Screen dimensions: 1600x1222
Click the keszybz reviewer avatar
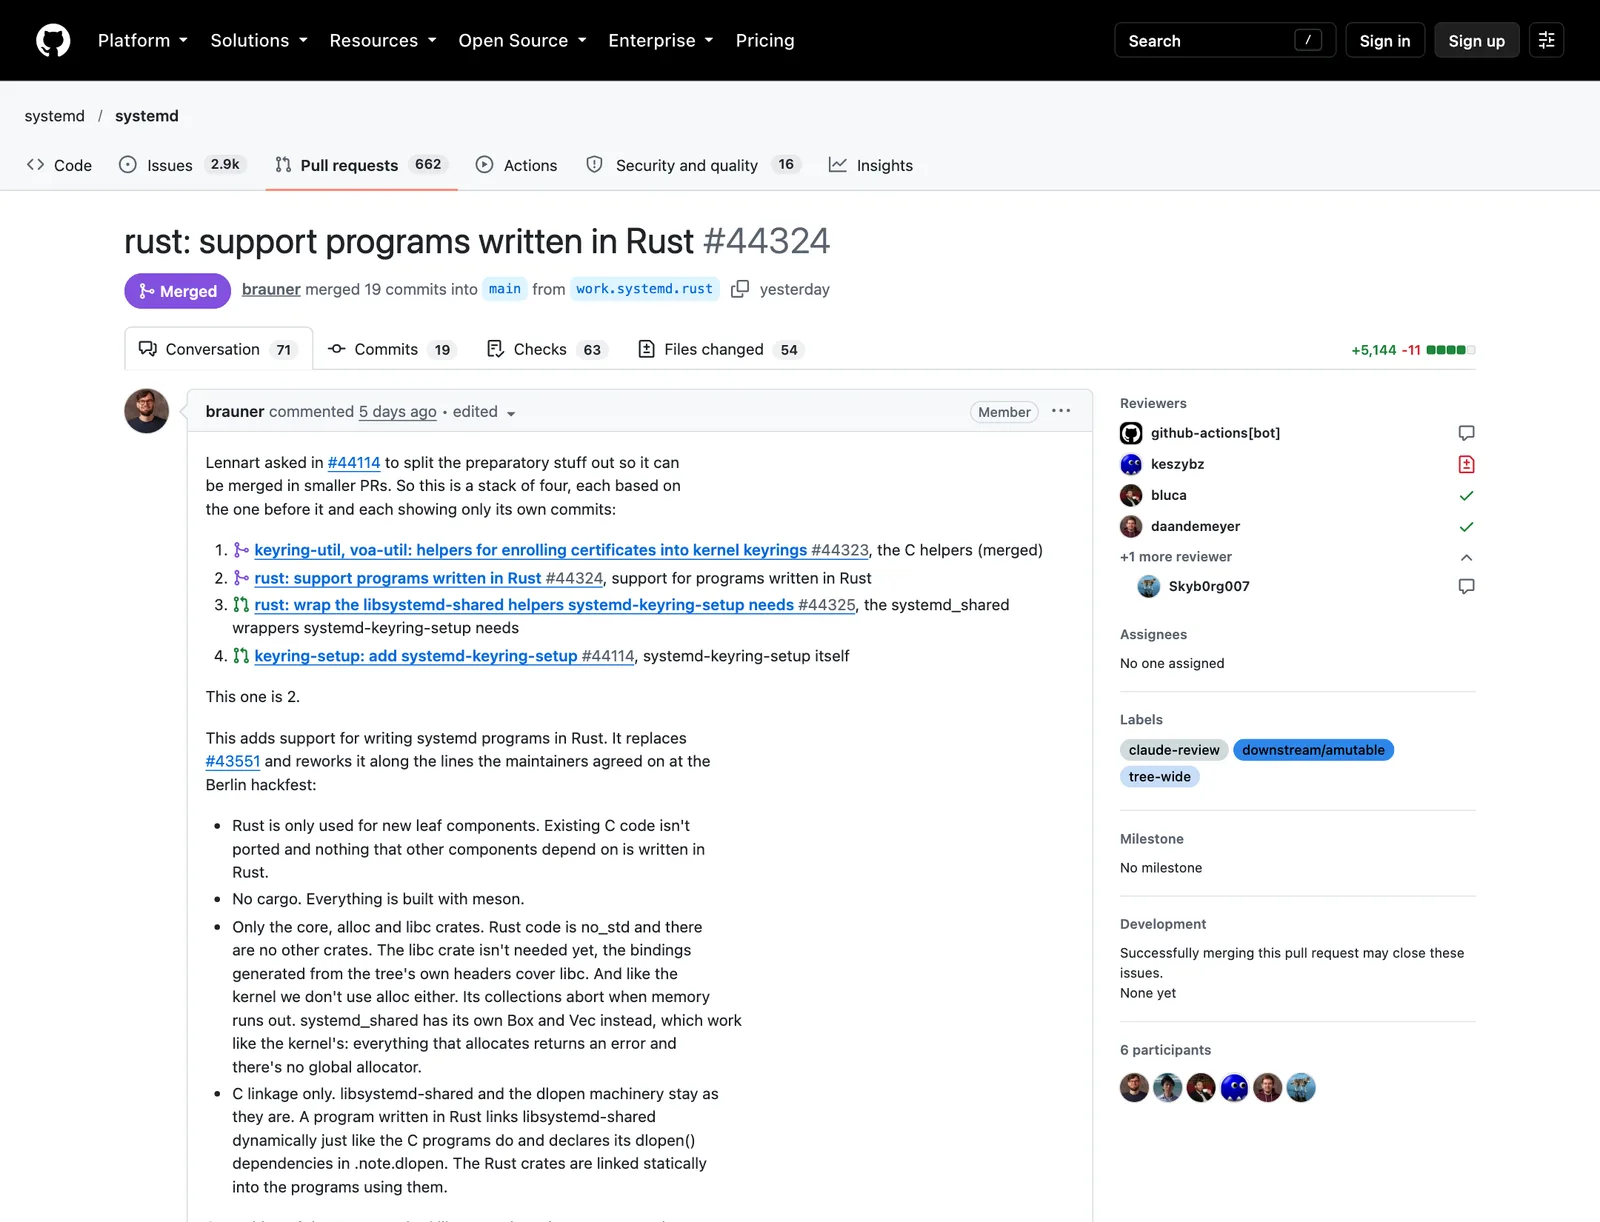[1131, 464]
